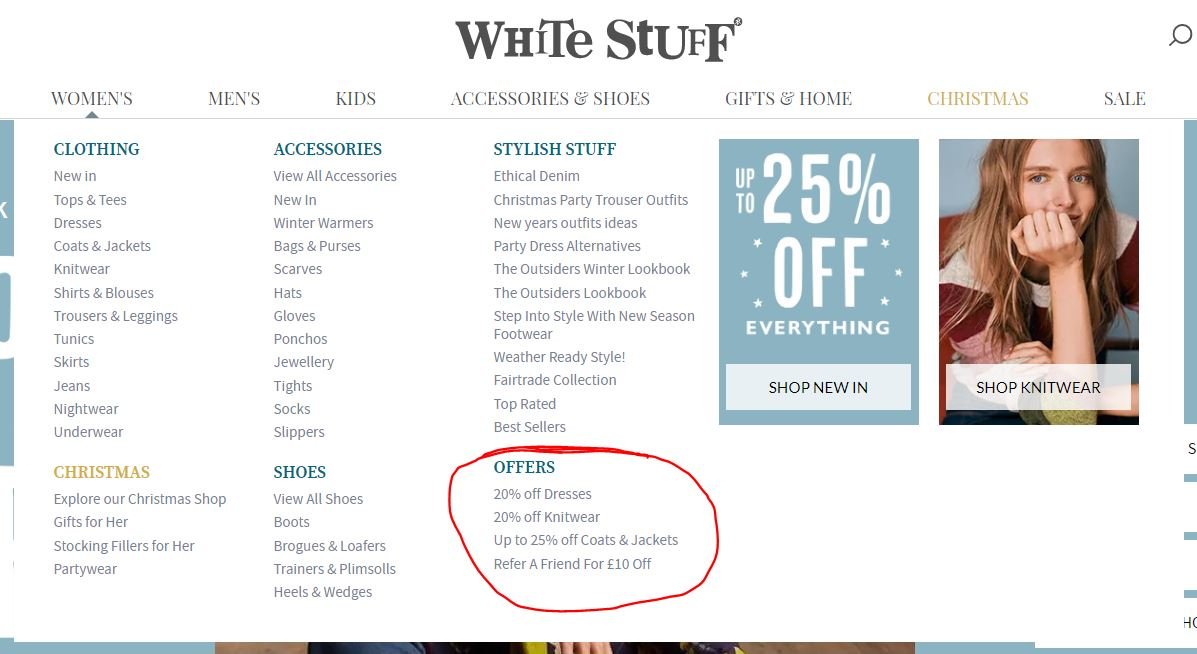Open the Sale section
The width and height of the screenshot is (1197, 654).
(x=1124, y=98)
